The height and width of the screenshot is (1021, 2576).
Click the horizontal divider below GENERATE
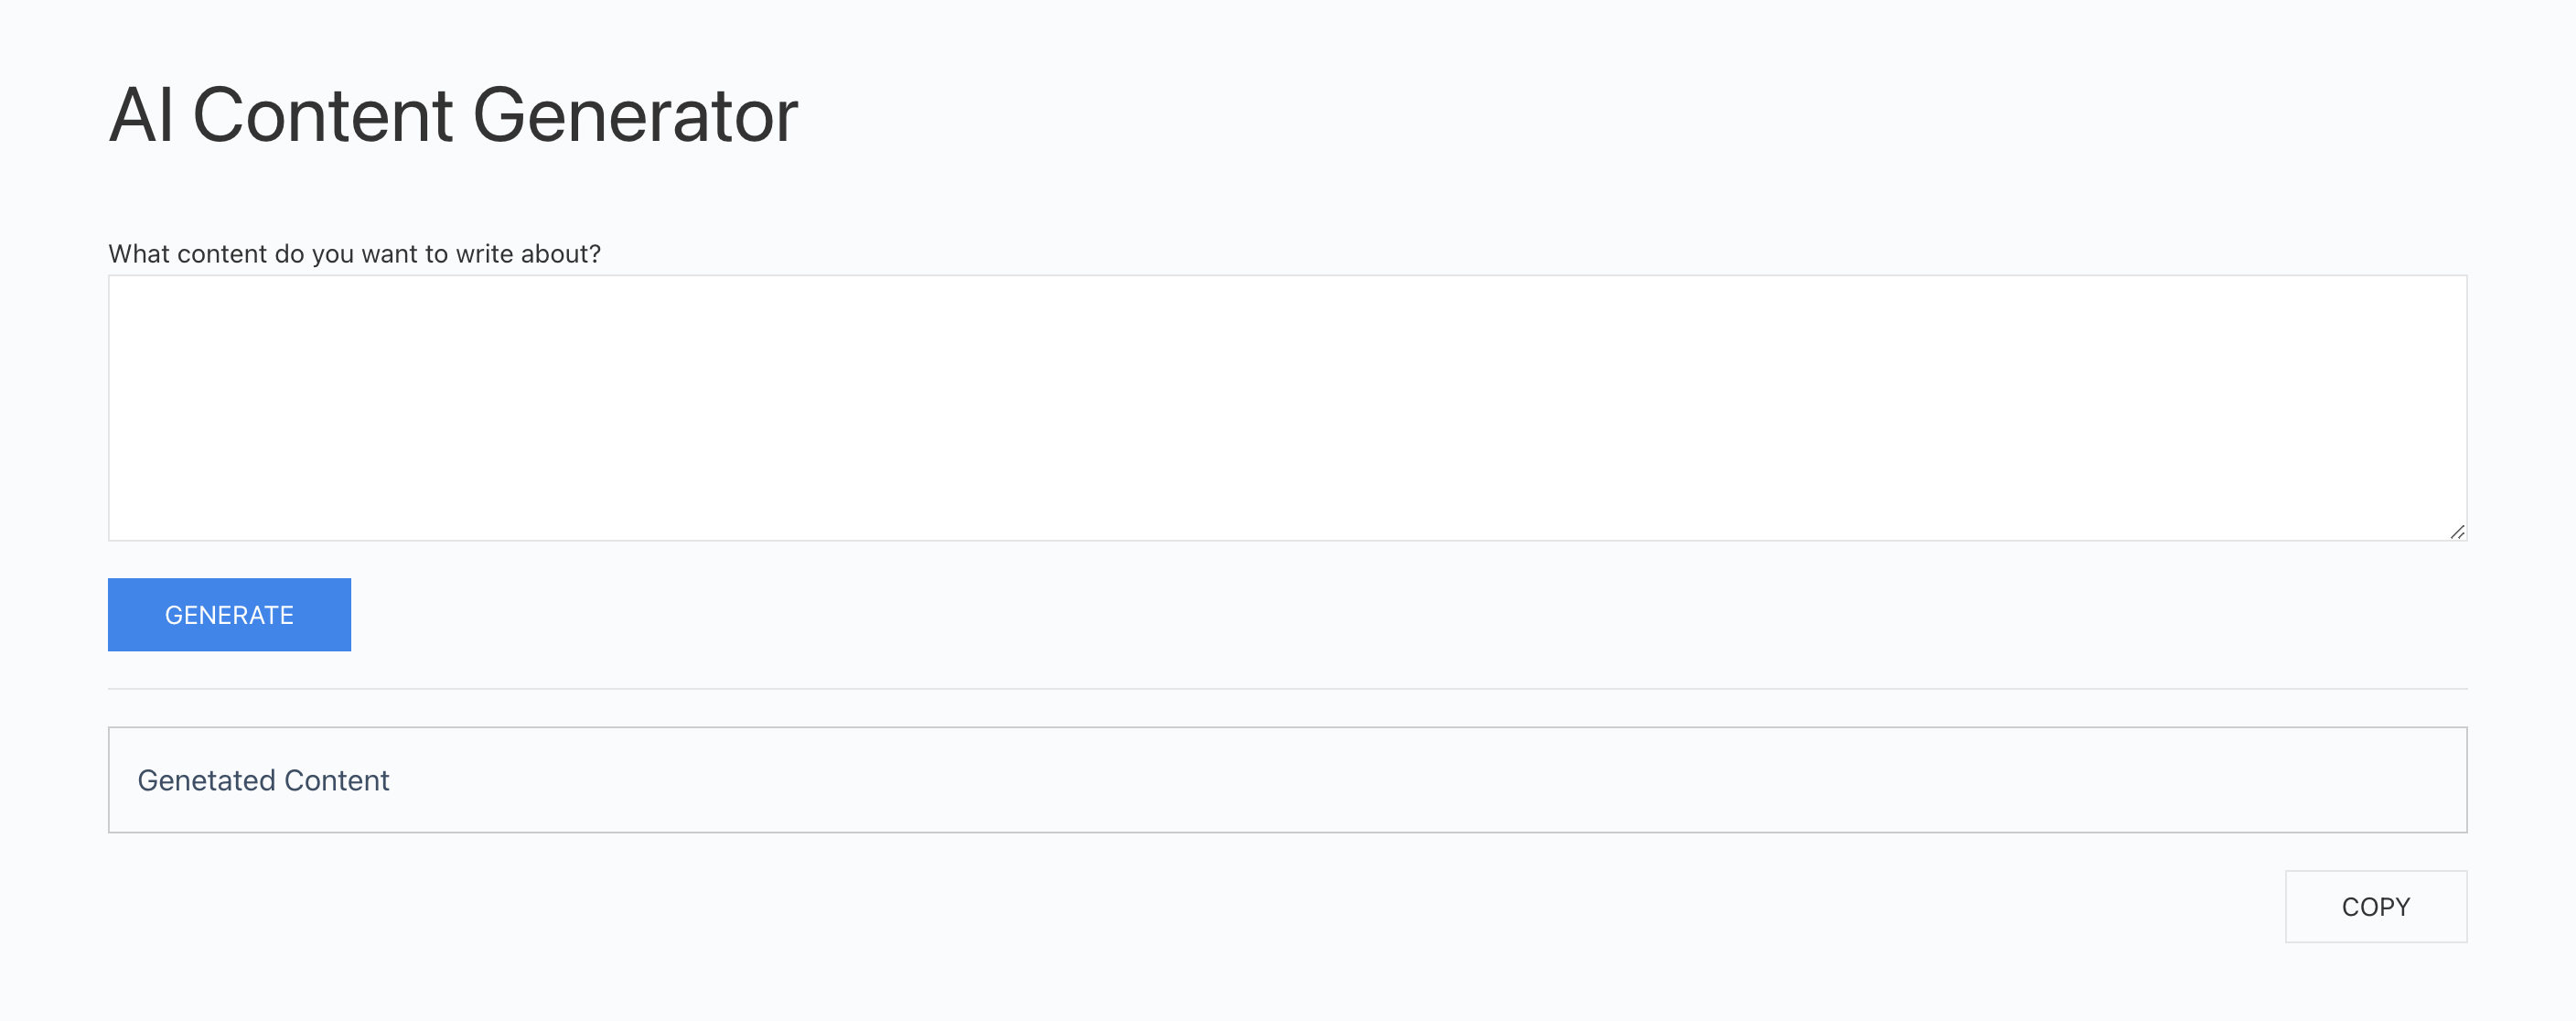pyautogui.click(x=1287, y=689)
